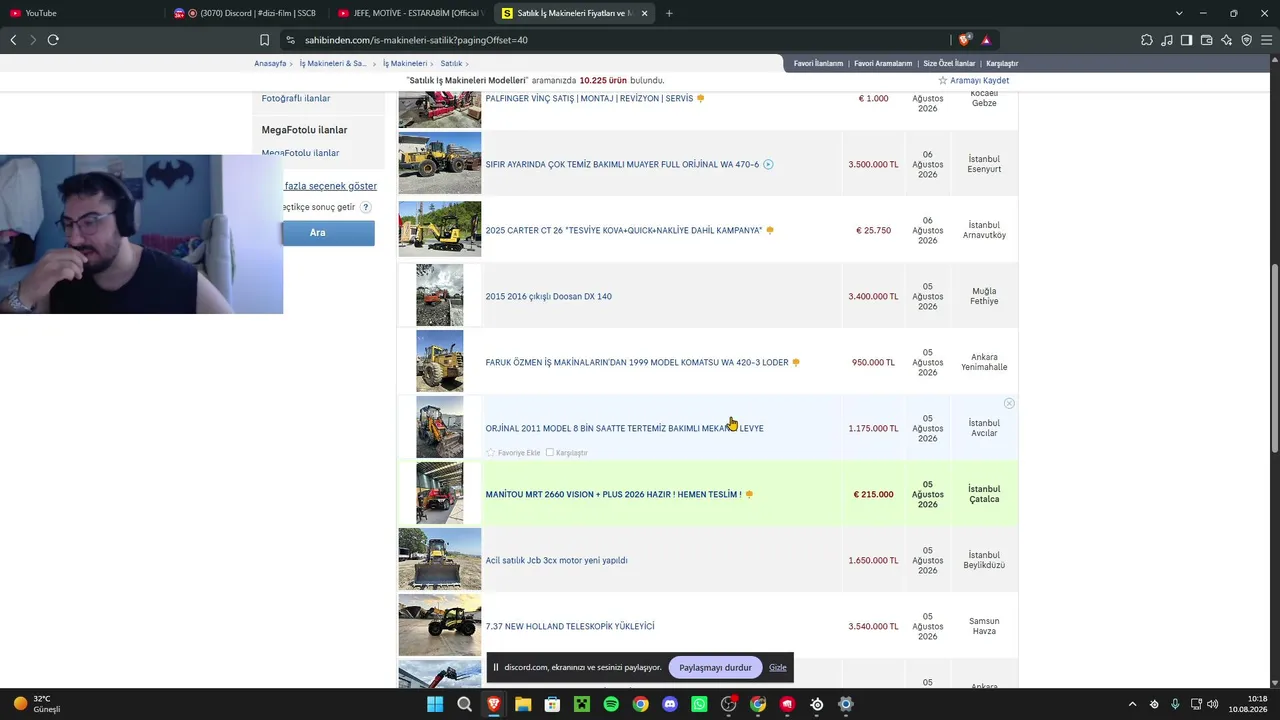Open Discord from the taskbar
The width and height of the screenshot is (1280, 720).
coord(670,704)
